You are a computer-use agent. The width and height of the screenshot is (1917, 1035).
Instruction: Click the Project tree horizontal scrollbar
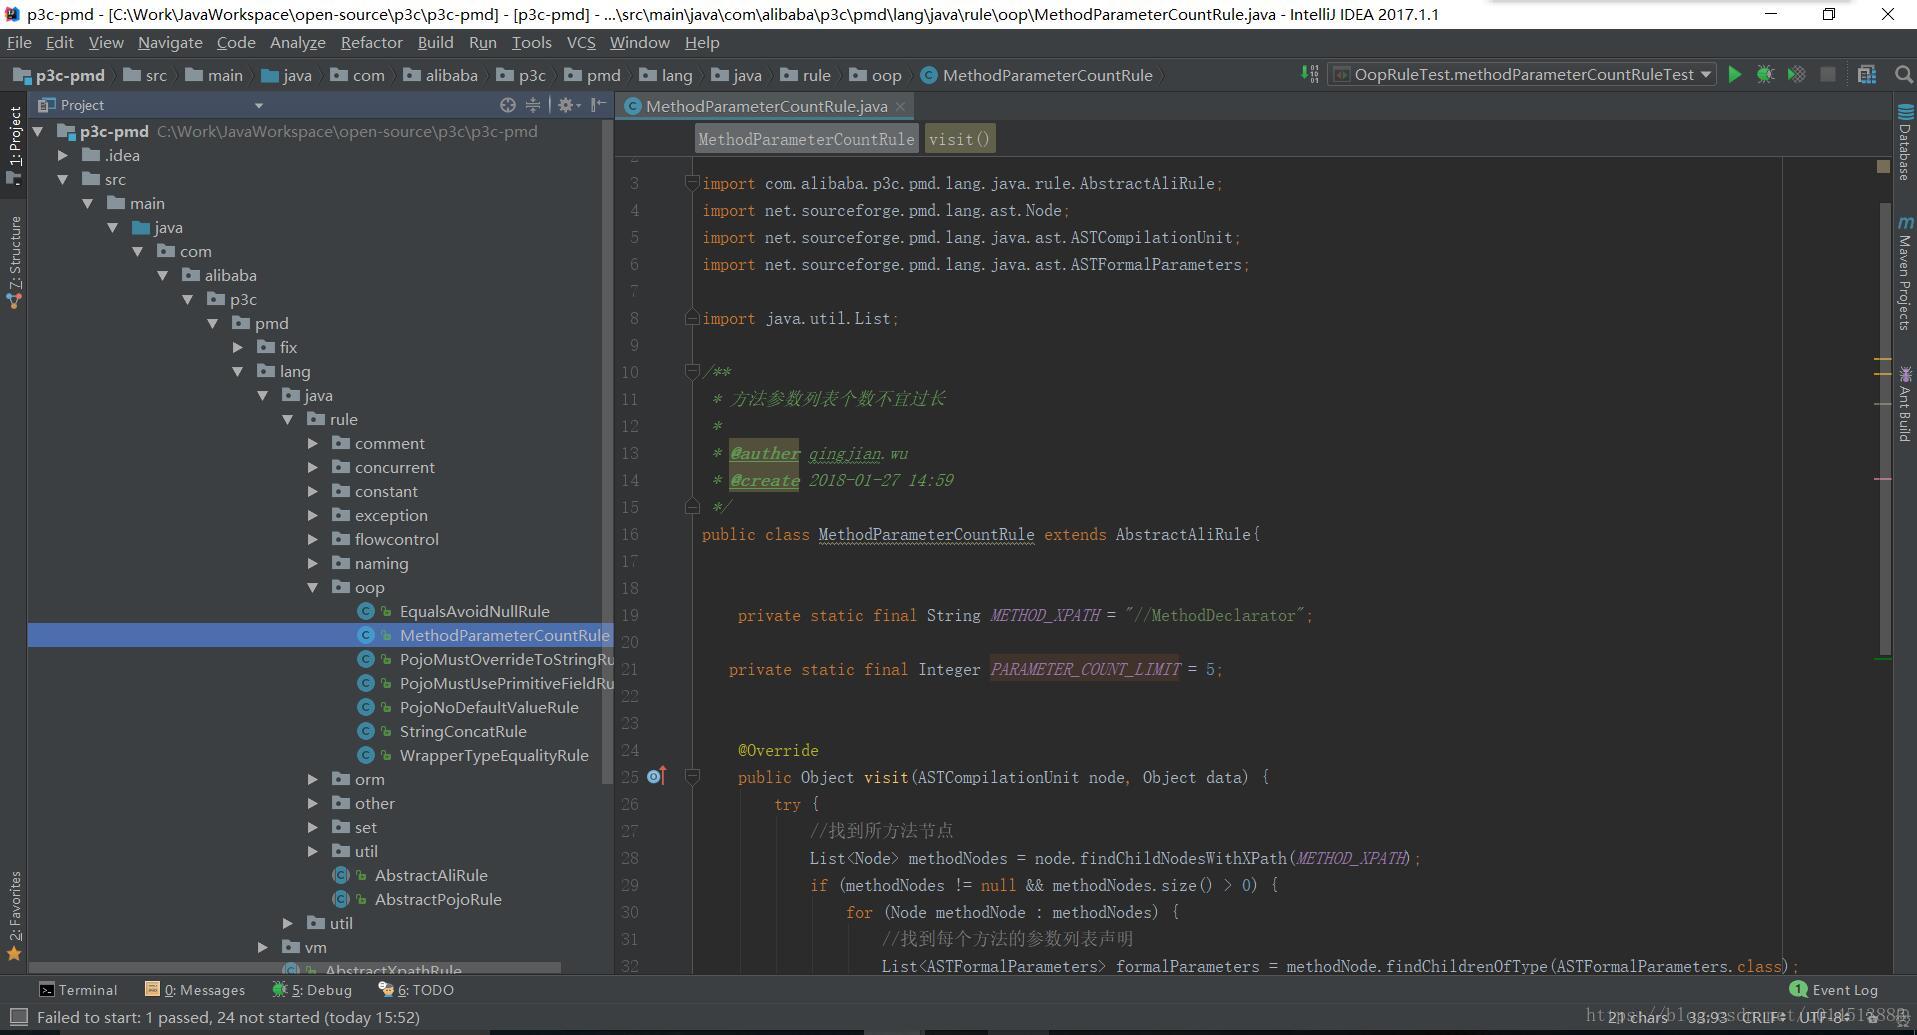296,968
